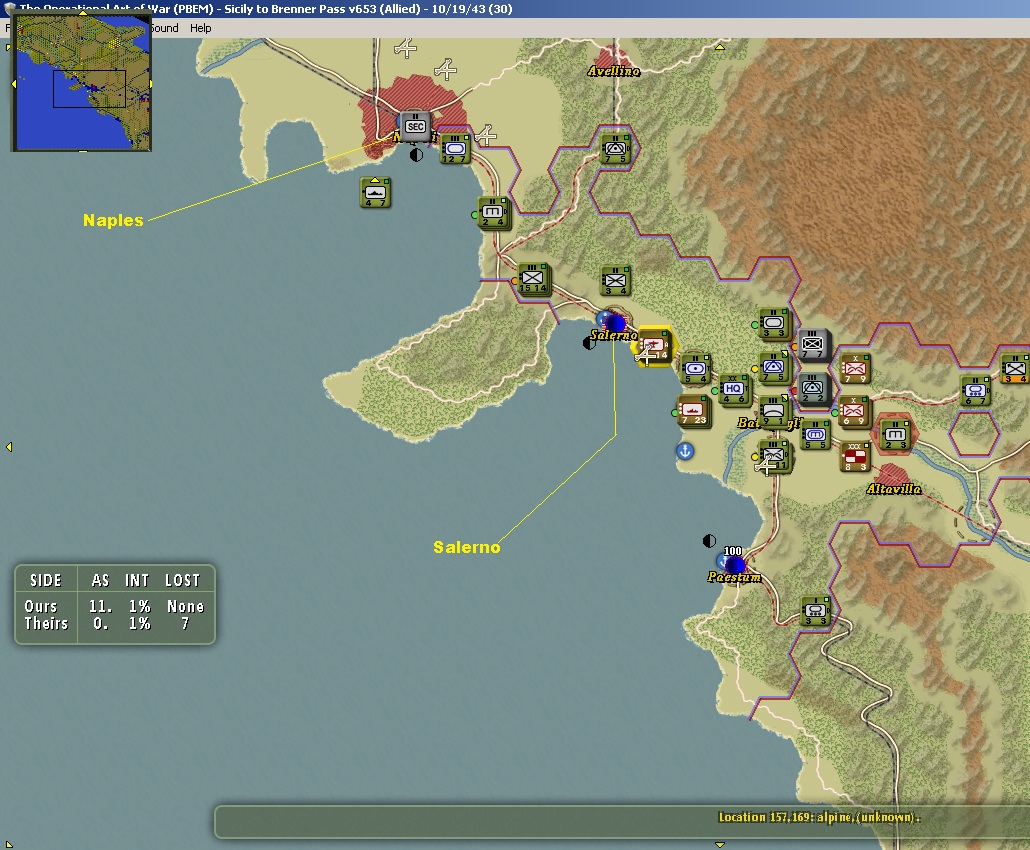Click the 'Theirs' row in the air panel
Viewport: 1030px width, 850px height.
coord(114,623)
